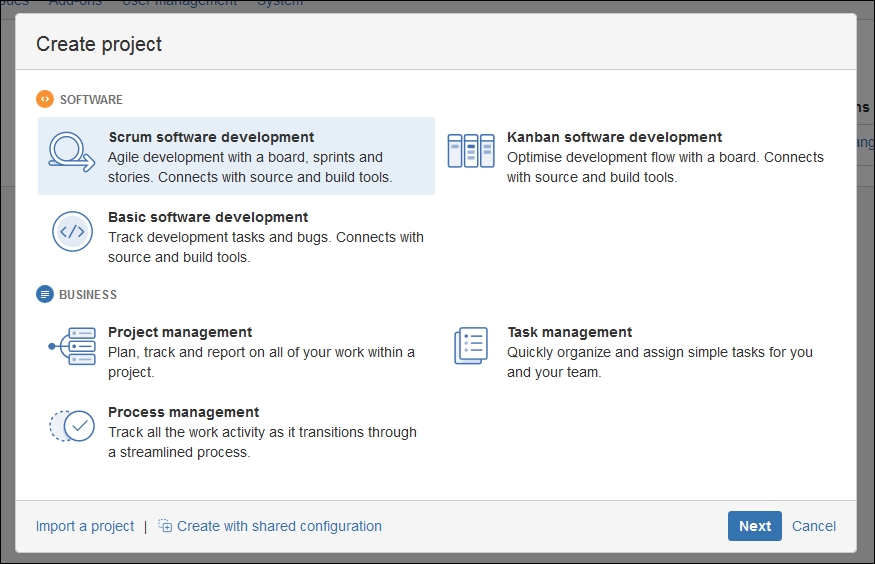Viewport: 875px width, 564px height.
Task: Click the Scrum description mentioning sprints and stories
Action: click(x=250, y=167)
